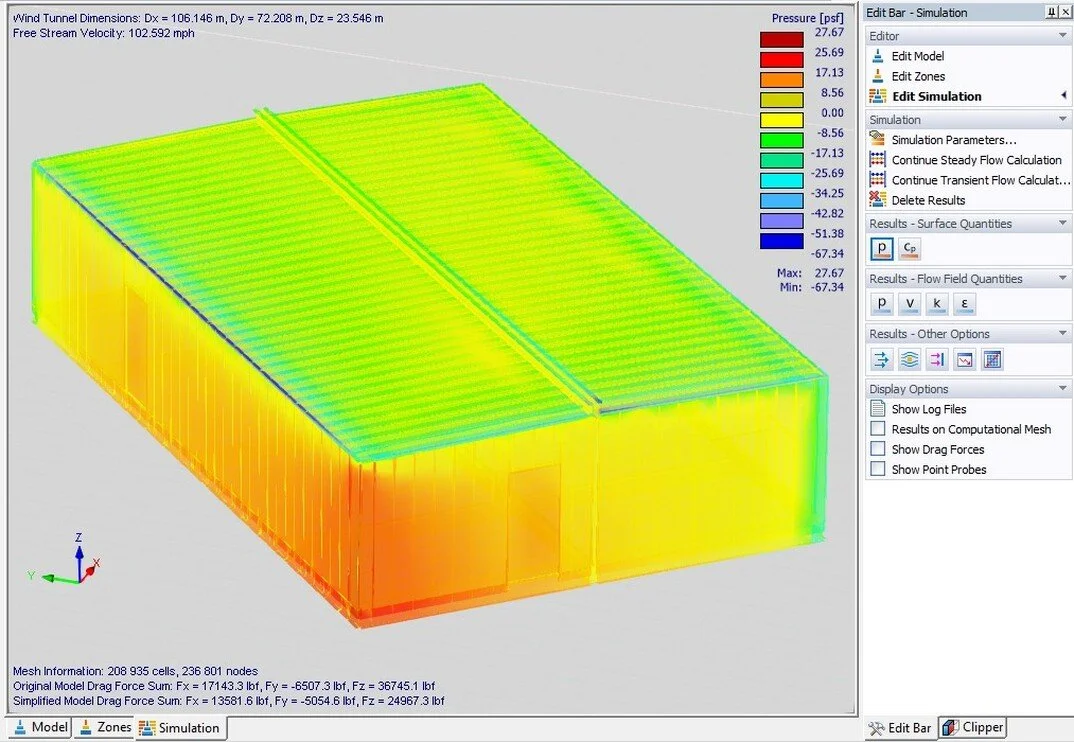Switch to the Clipper tab
This screenshot has height=742, width=1074.
coord(972,727)
